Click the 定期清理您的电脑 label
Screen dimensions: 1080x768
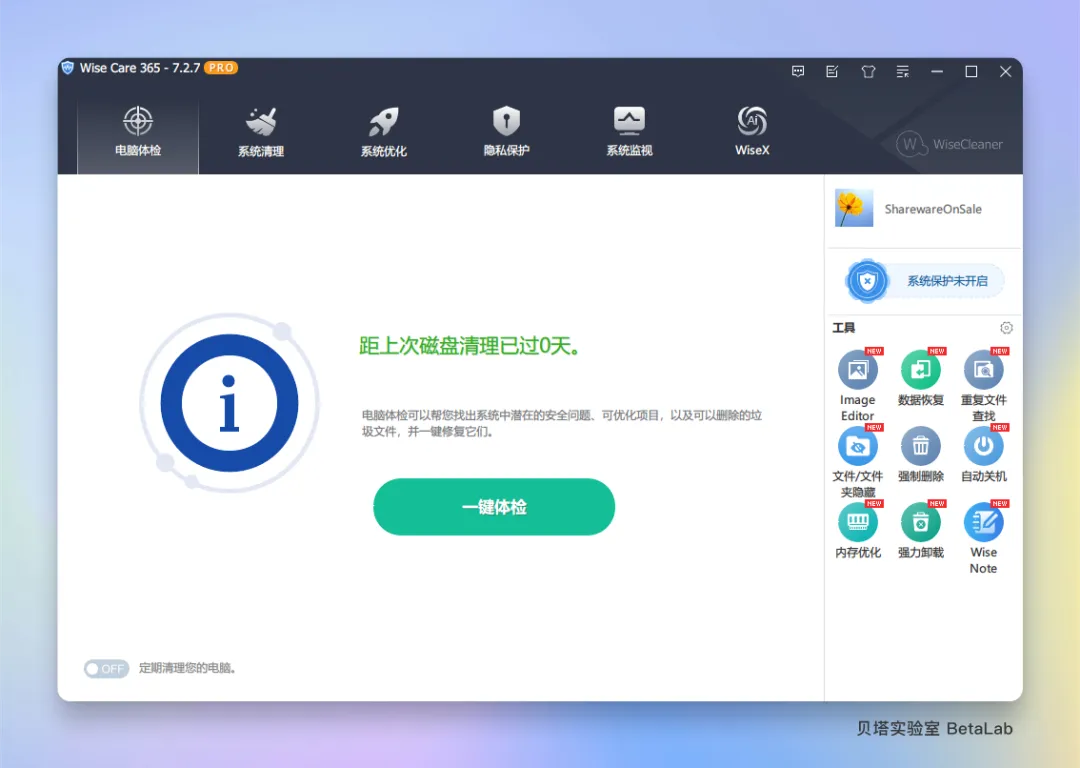click(187, 668)
